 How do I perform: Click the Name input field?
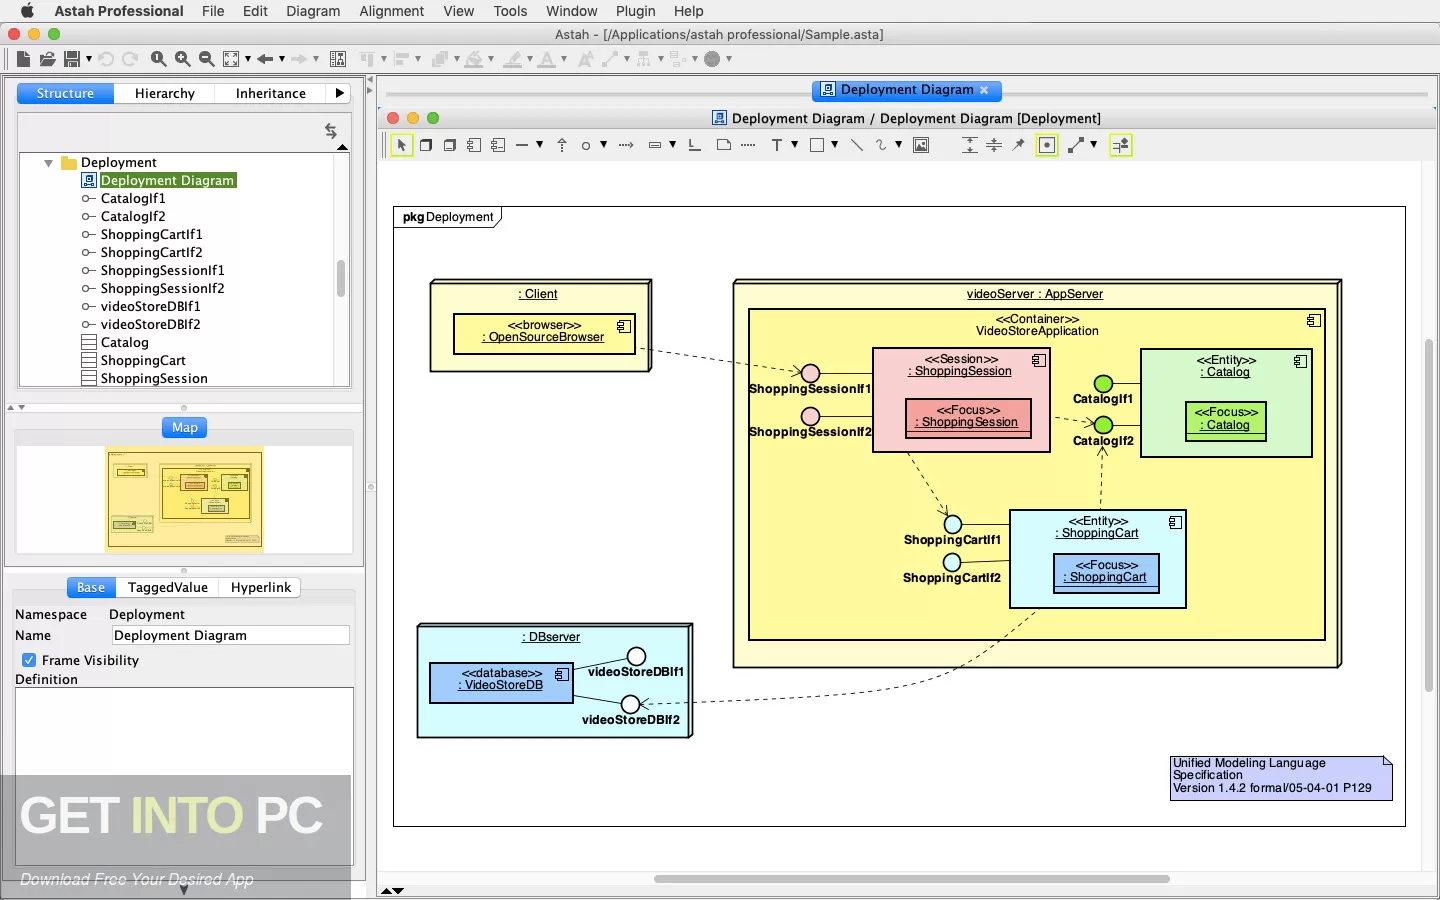click(230, 635)
